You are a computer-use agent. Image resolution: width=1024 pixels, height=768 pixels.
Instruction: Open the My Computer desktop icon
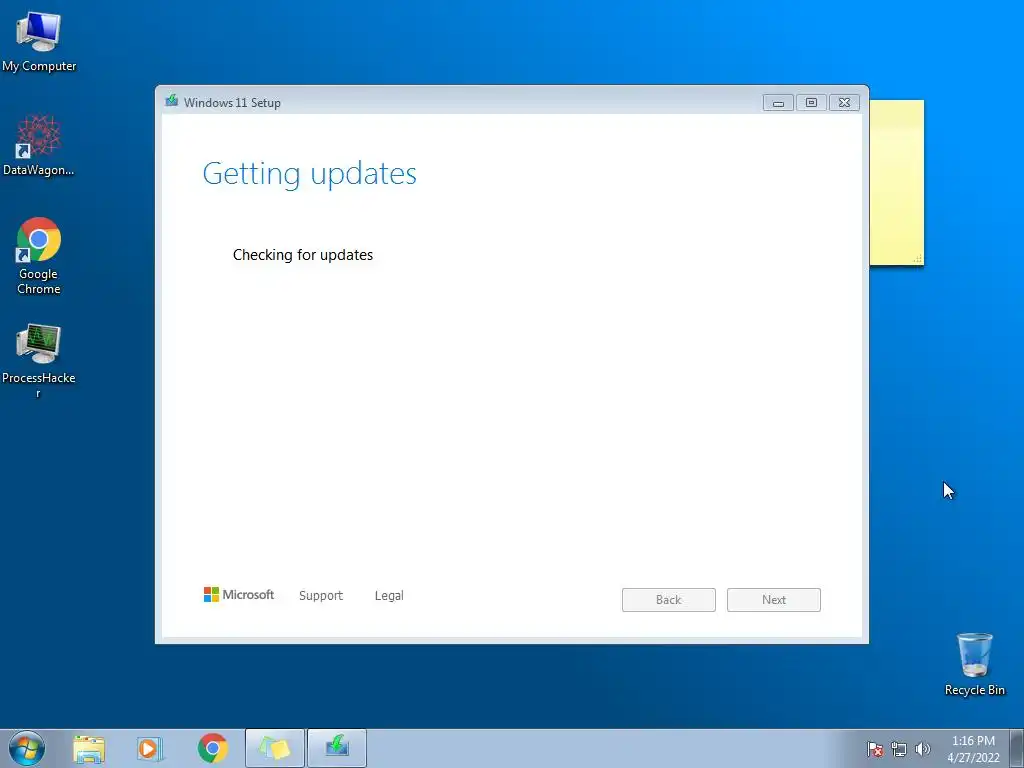(39, 42)
